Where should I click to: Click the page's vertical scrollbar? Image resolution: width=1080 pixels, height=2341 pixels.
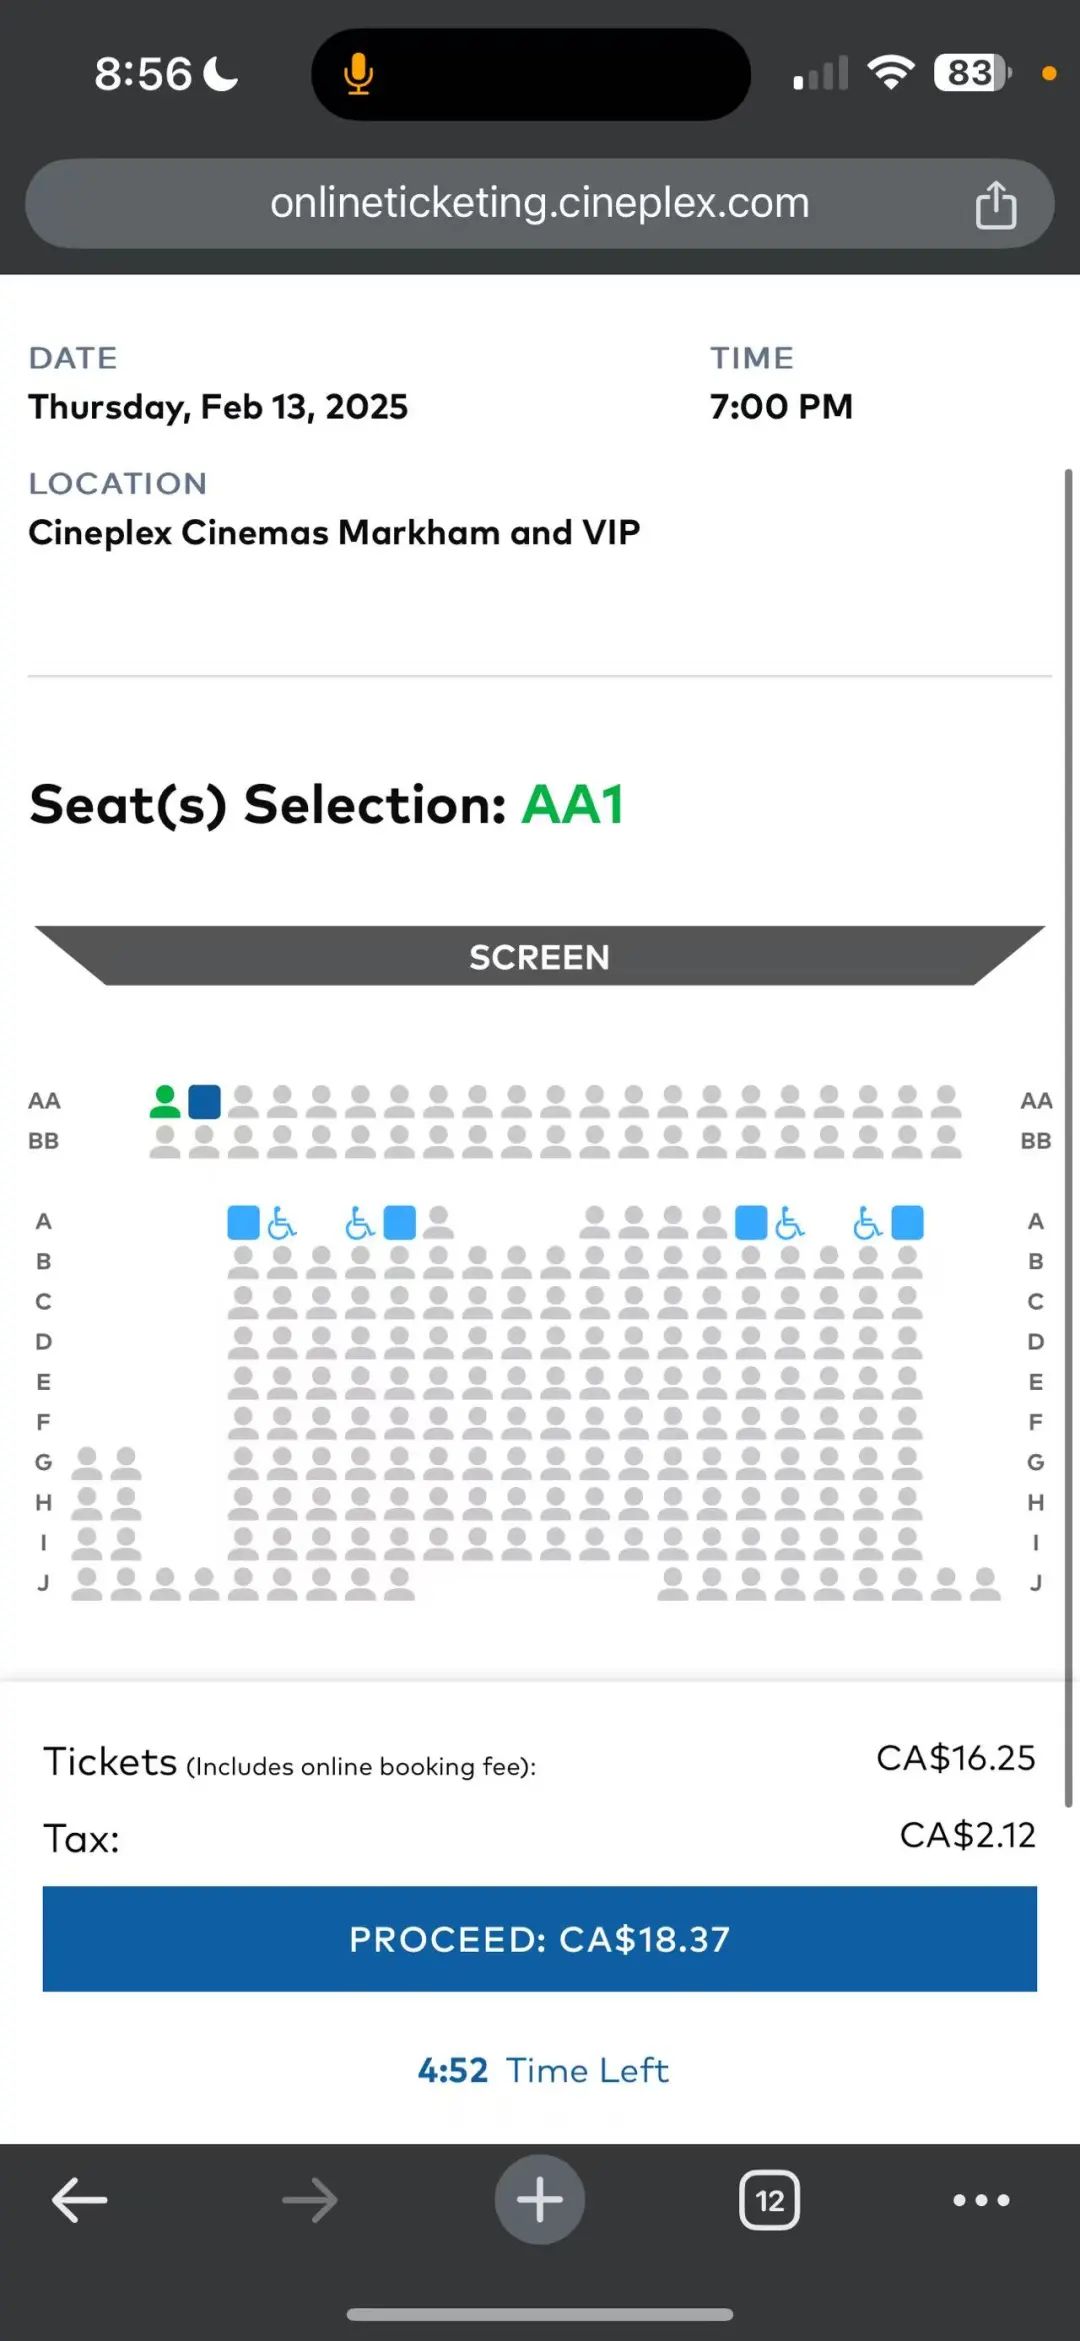[x=1068, y=1100]
